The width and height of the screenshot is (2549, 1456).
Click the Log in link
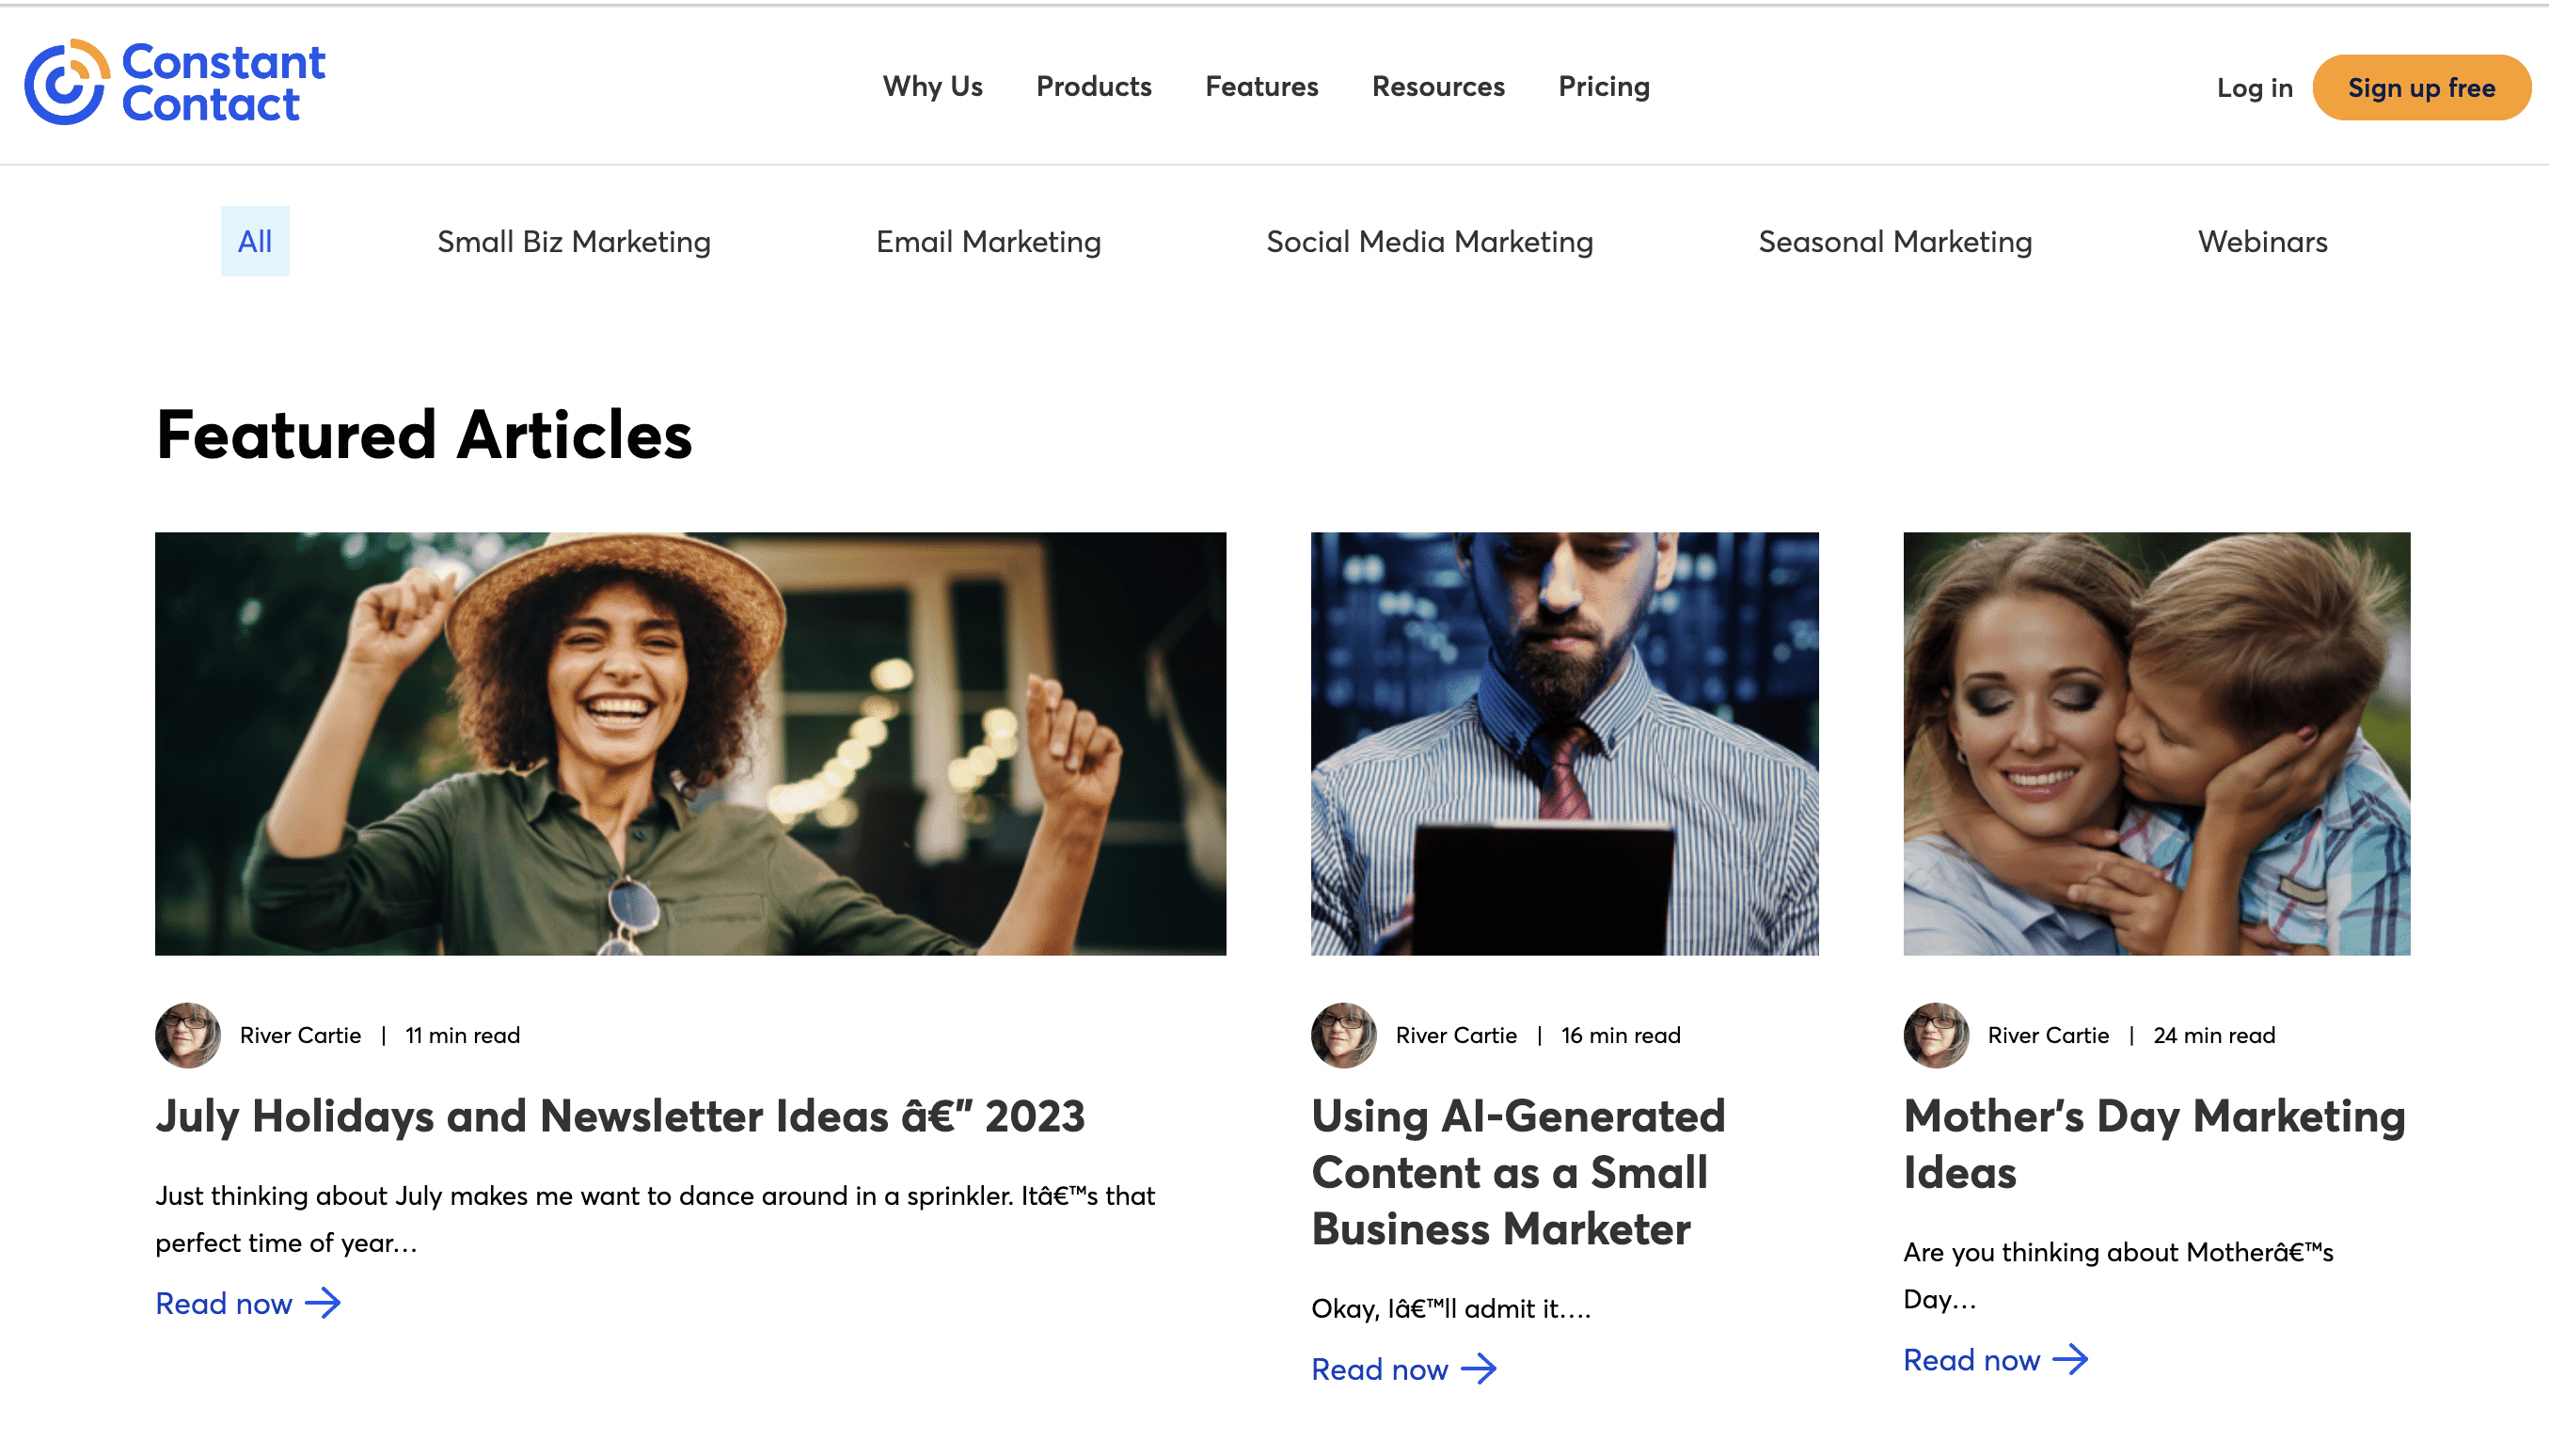click(x=2255, y=88)
